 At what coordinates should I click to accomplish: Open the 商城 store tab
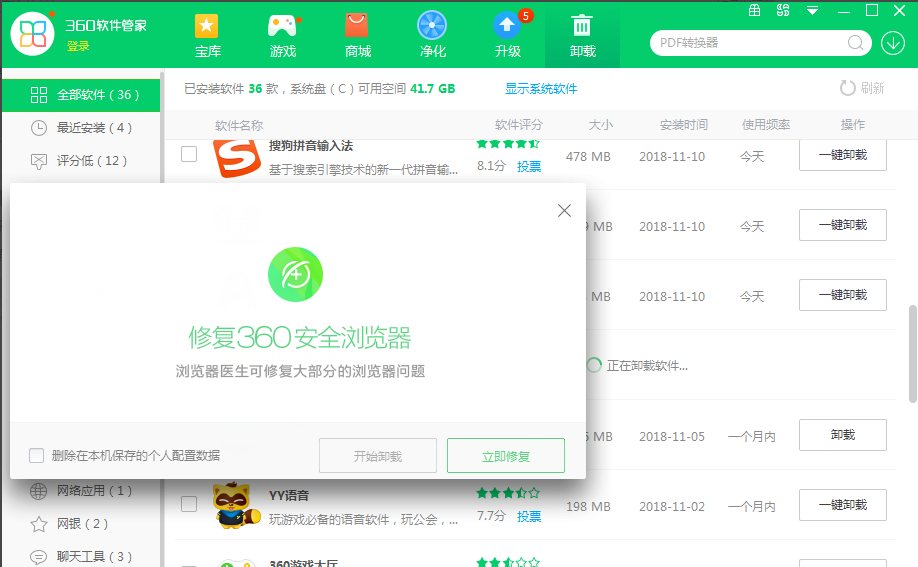pyautogui.click(x=357, y=36)
